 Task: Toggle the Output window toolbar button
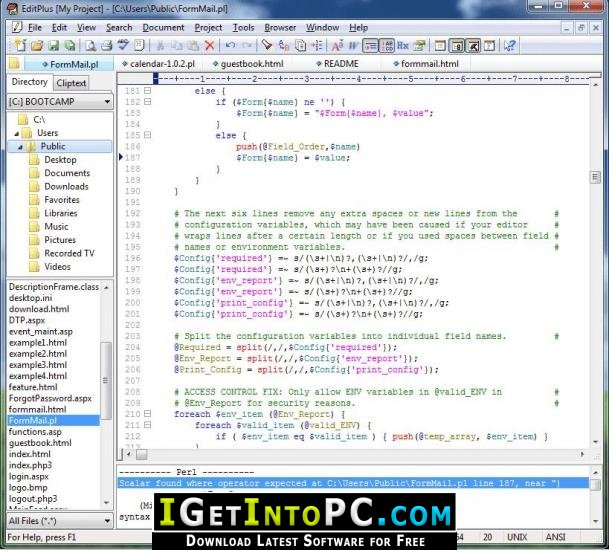(x=473, y=45)
